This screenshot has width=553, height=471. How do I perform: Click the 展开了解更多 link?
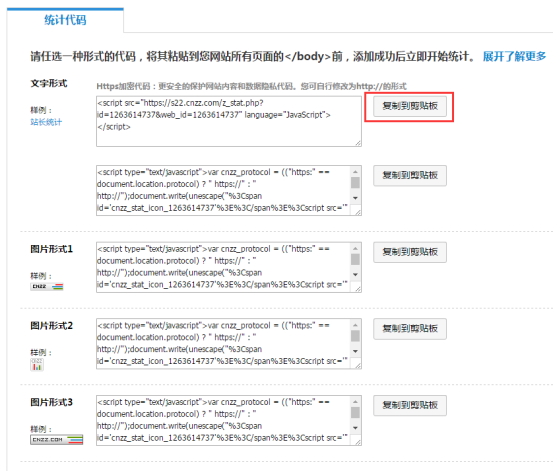click(x=514, y=56)
